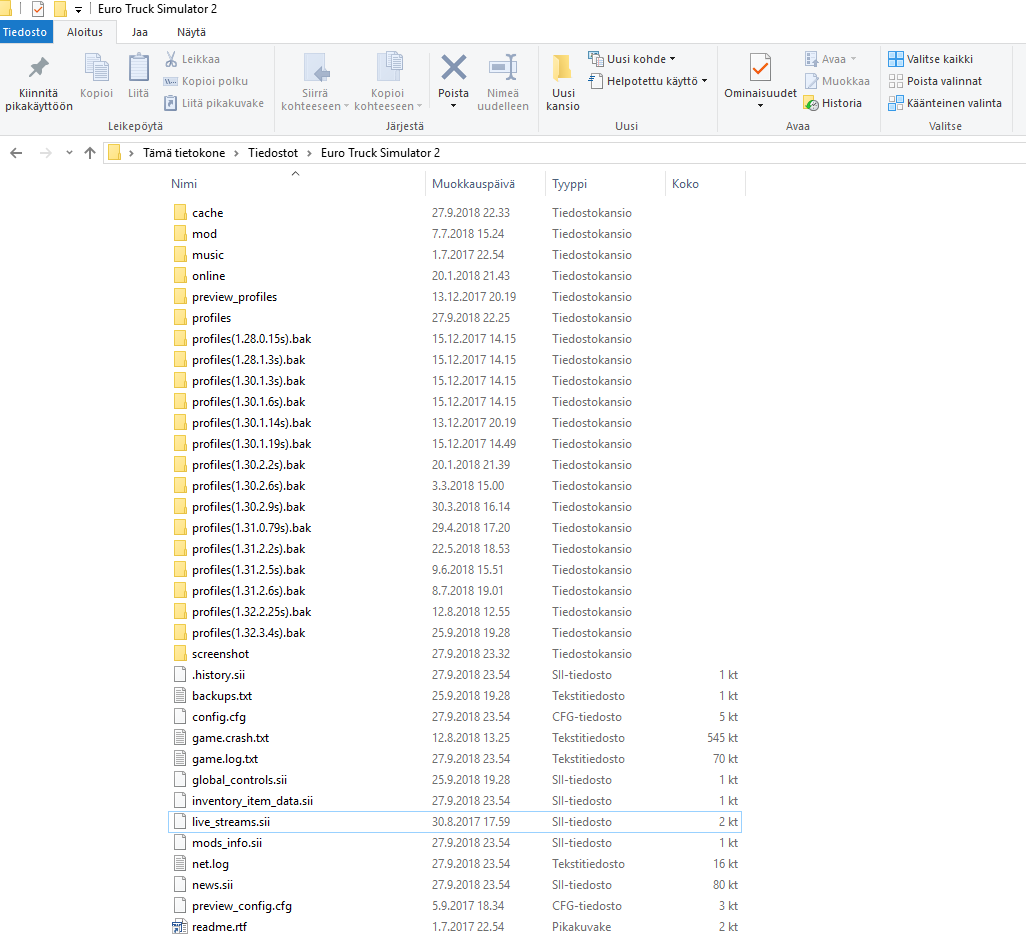Click the Kopioi copy icon

(x=97, y=68)
